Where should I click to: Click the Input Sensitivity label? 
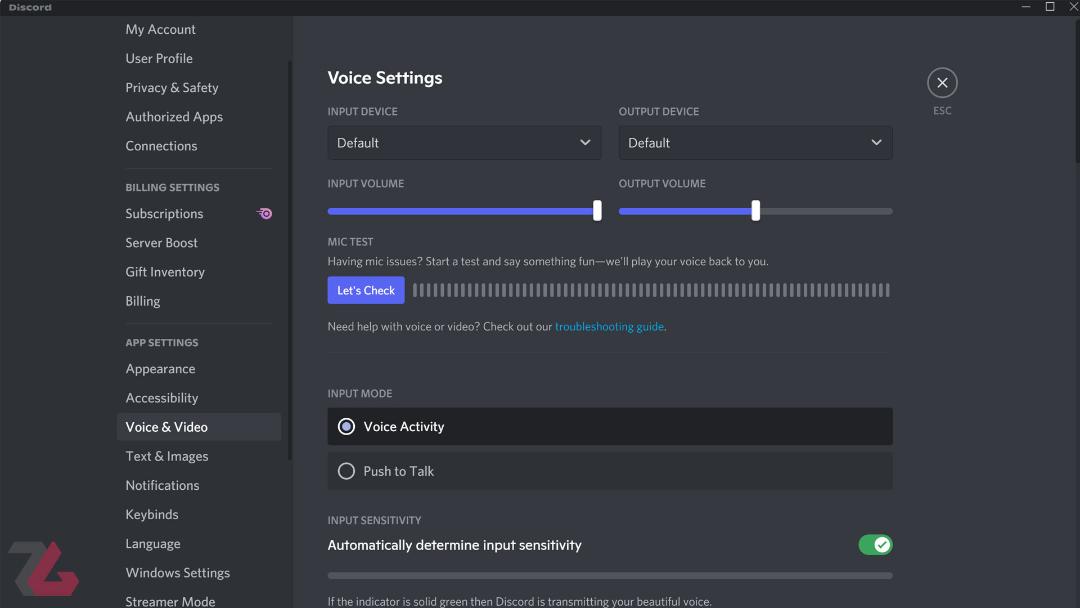[374, 521]
